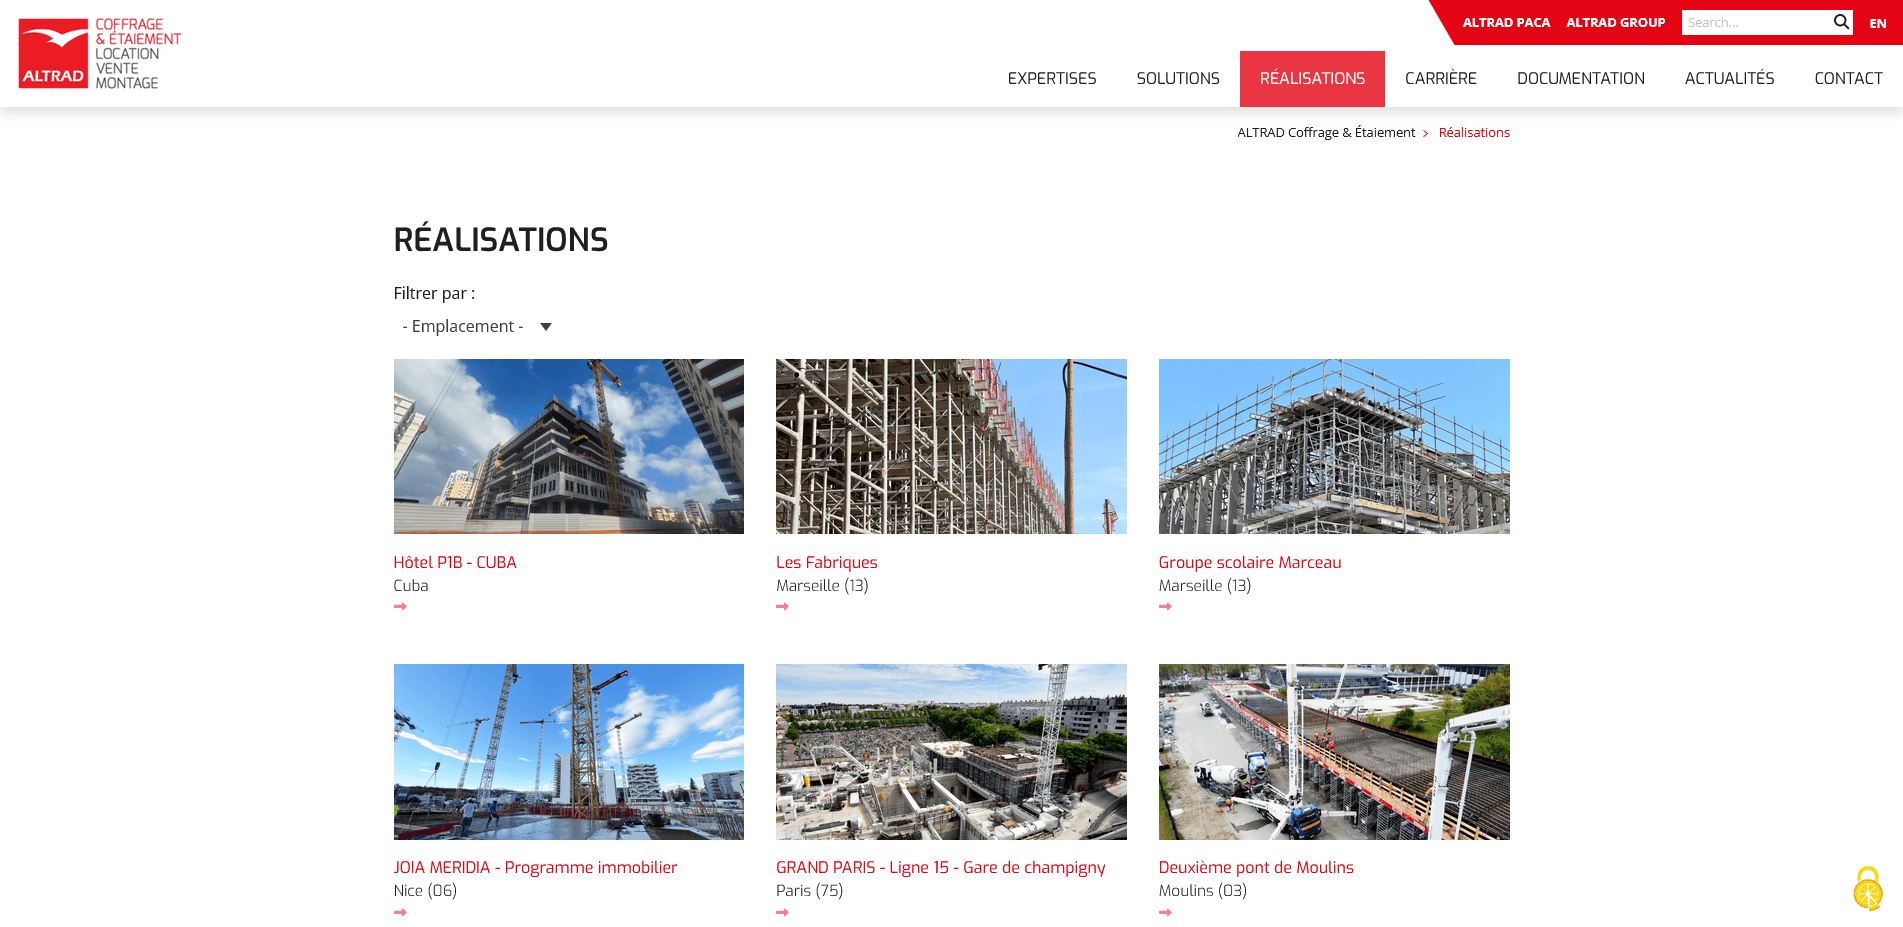The width and height of the screenshot is (1903, 927).
Task: Open JOIA MERIDIA - Programme immobilier link
Action: [x=535, y=867]
